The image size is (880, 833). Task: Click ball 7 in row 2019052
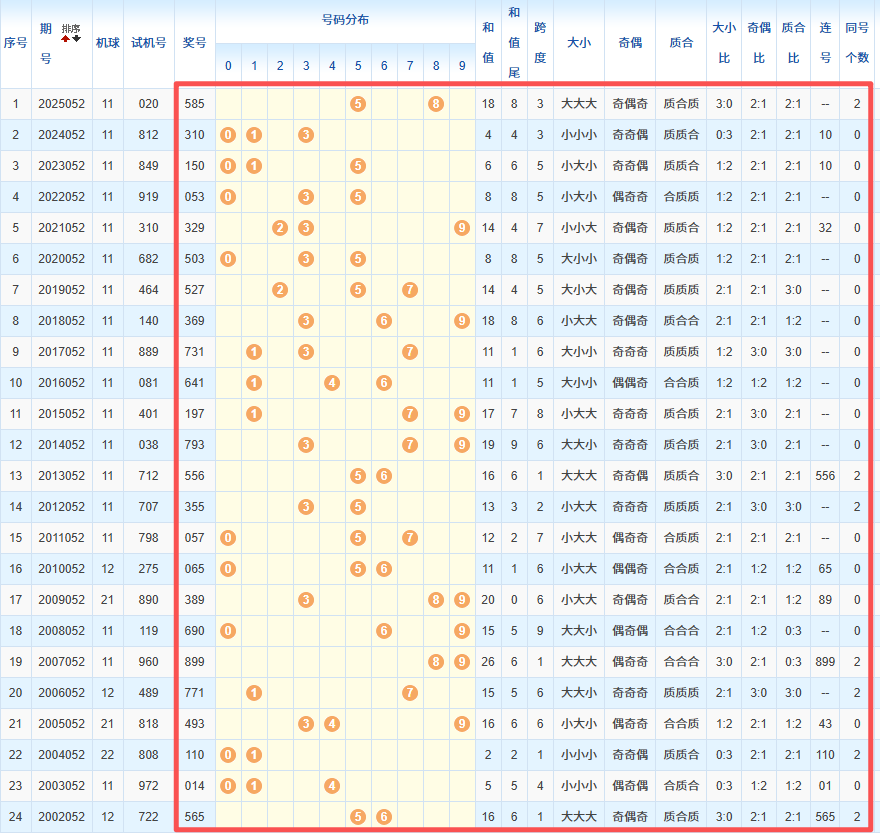410,290
